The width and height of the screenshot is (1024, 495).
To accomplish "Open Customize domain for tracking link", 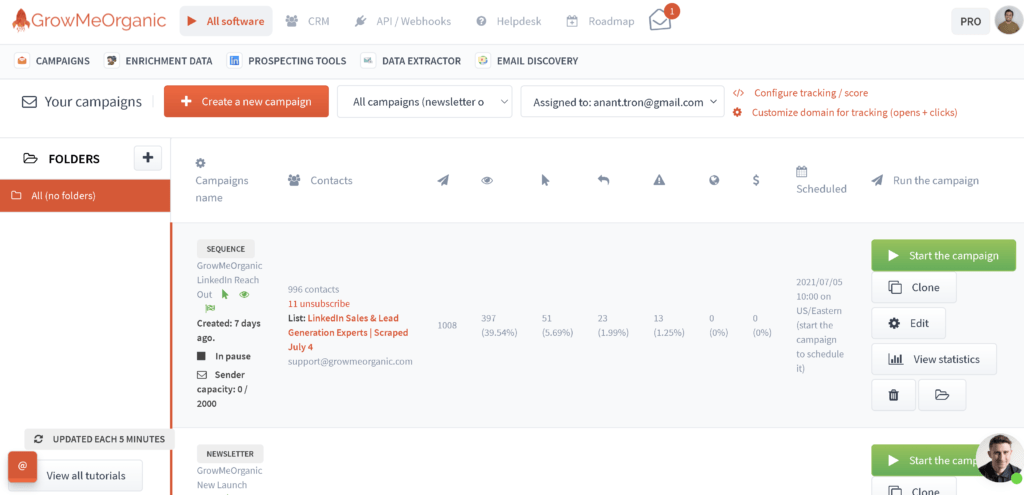I will point(846,112).
